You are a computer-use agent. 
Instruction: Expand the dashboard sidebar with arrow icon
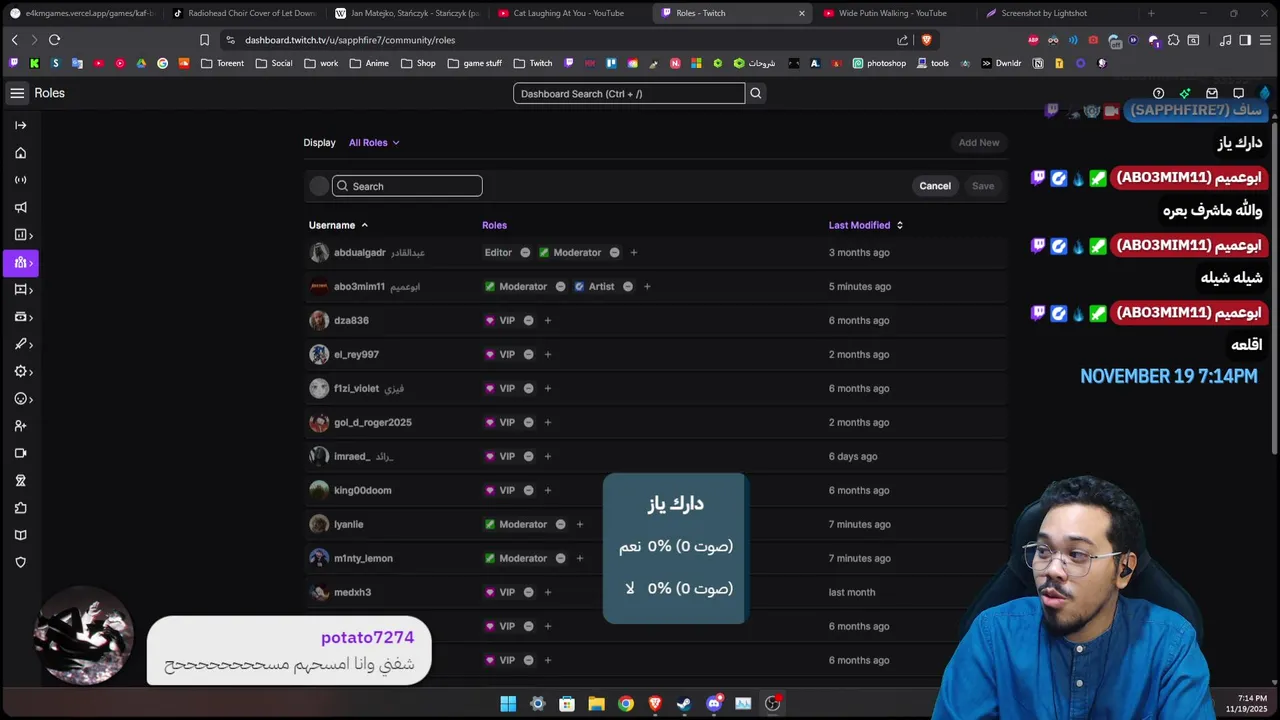(20, 125)
